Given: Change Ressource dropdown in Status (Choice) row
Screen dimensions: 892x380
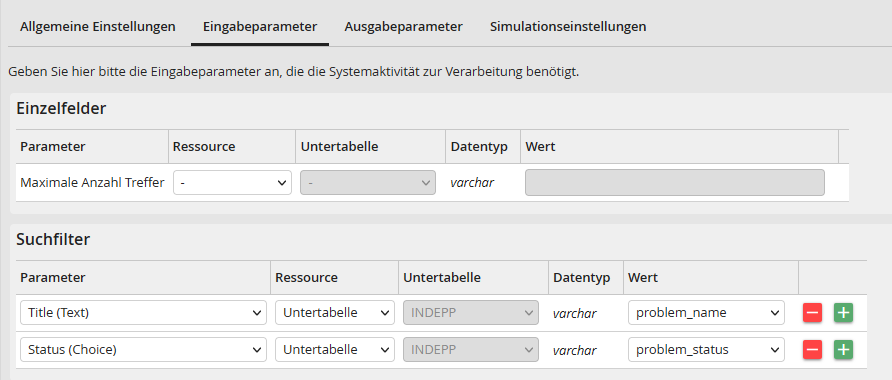Looking at the screenshot, I should [x=334, y=349].
